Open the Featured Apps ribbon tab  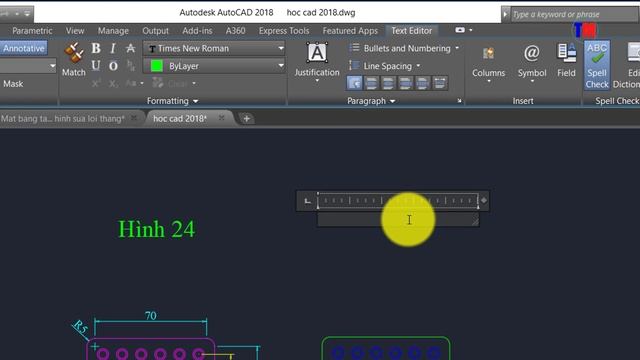coord(350,31)
